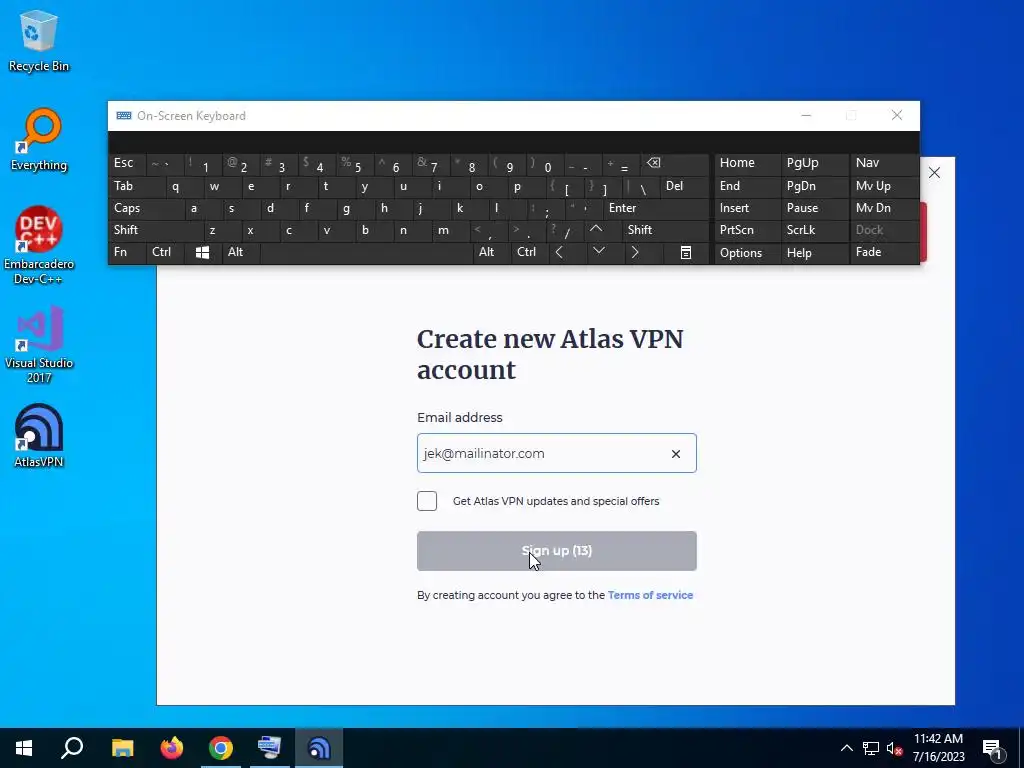Show hidden system tray icons
Image resolution: width=1024 pixels, height=768 pixels.
tap(846, 748)
